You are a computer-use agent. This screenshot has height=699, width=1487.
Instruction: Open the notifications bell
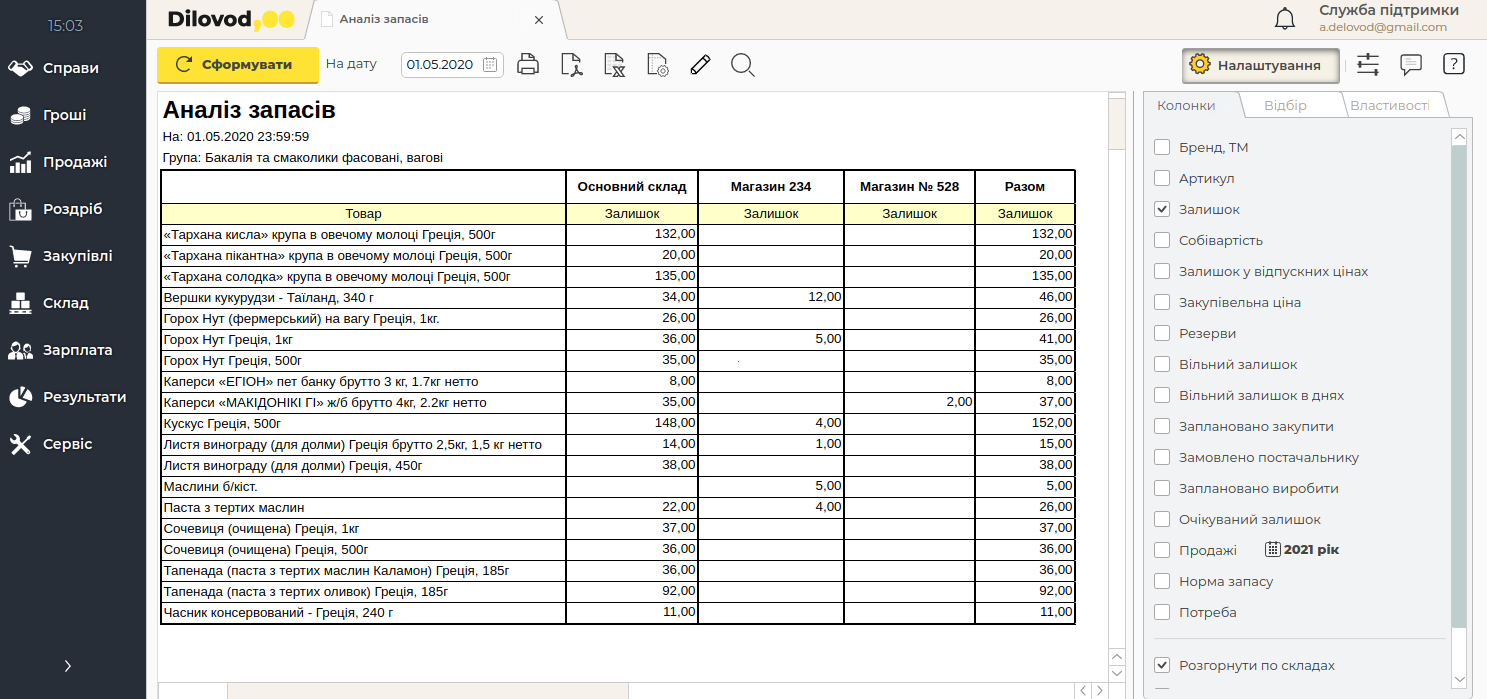pyautogui.click(x=1285, y=19)
